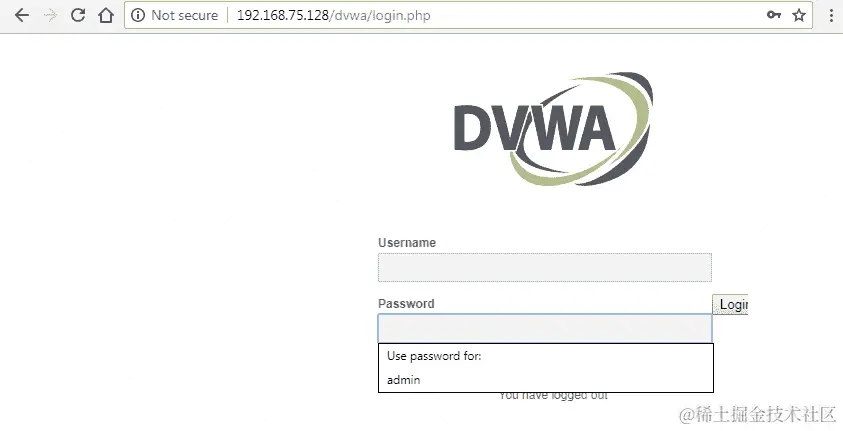Choose 'admin' from the saved password suggestions
The image size is (843, 431).
point(546,380)
